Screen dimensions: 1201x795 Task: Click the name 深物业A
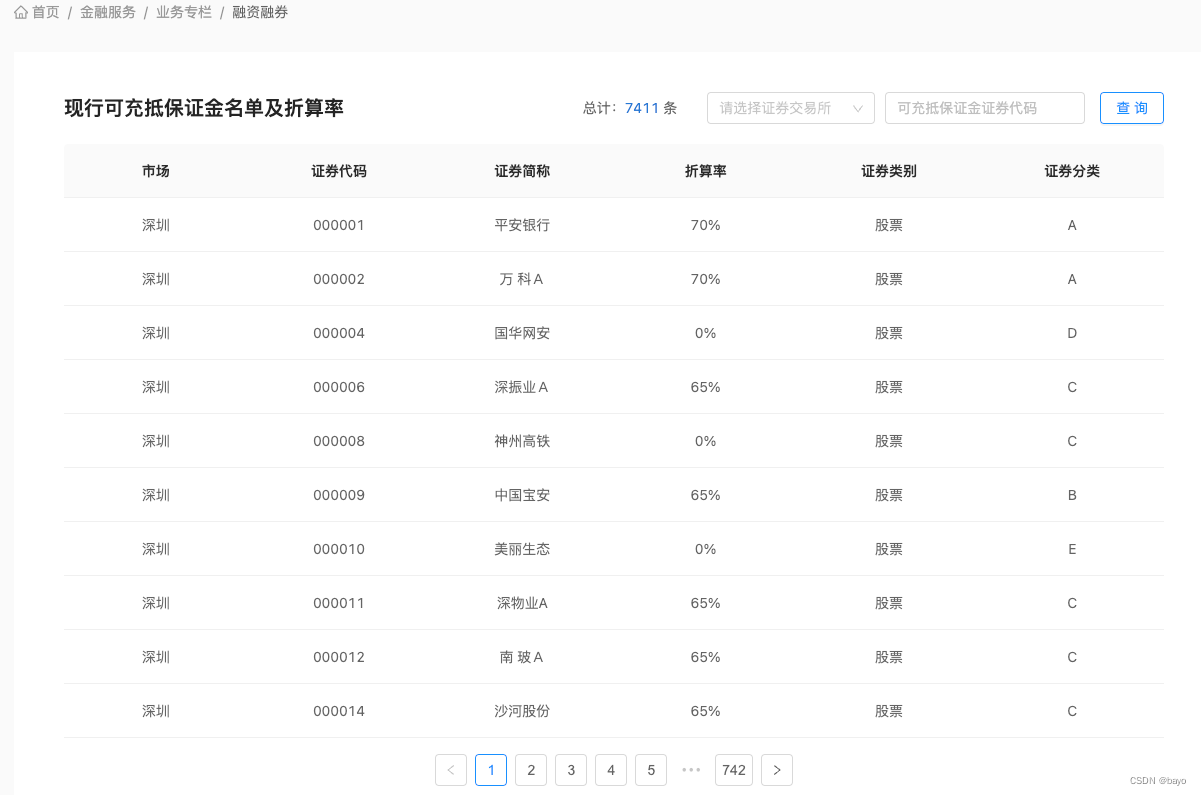[522, 603]
